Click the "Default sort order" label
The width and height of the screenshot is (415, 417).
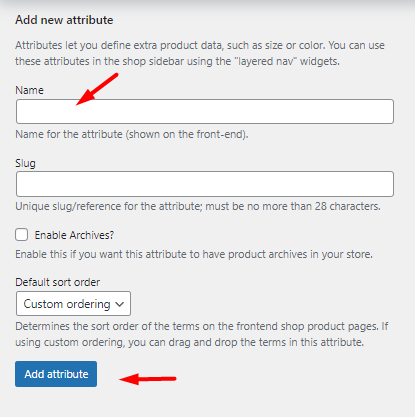point(57,282)
